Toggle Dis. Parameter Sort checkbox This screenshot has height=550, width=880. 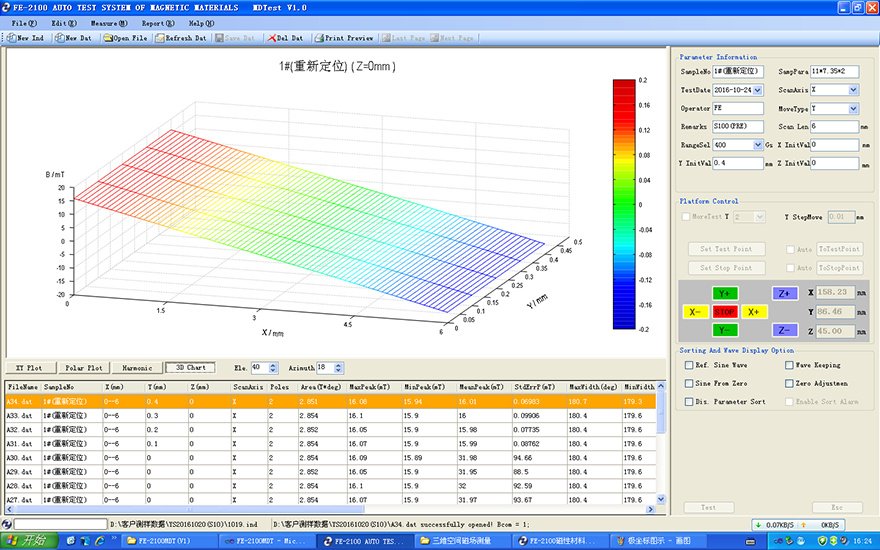[x=689, y=402]
